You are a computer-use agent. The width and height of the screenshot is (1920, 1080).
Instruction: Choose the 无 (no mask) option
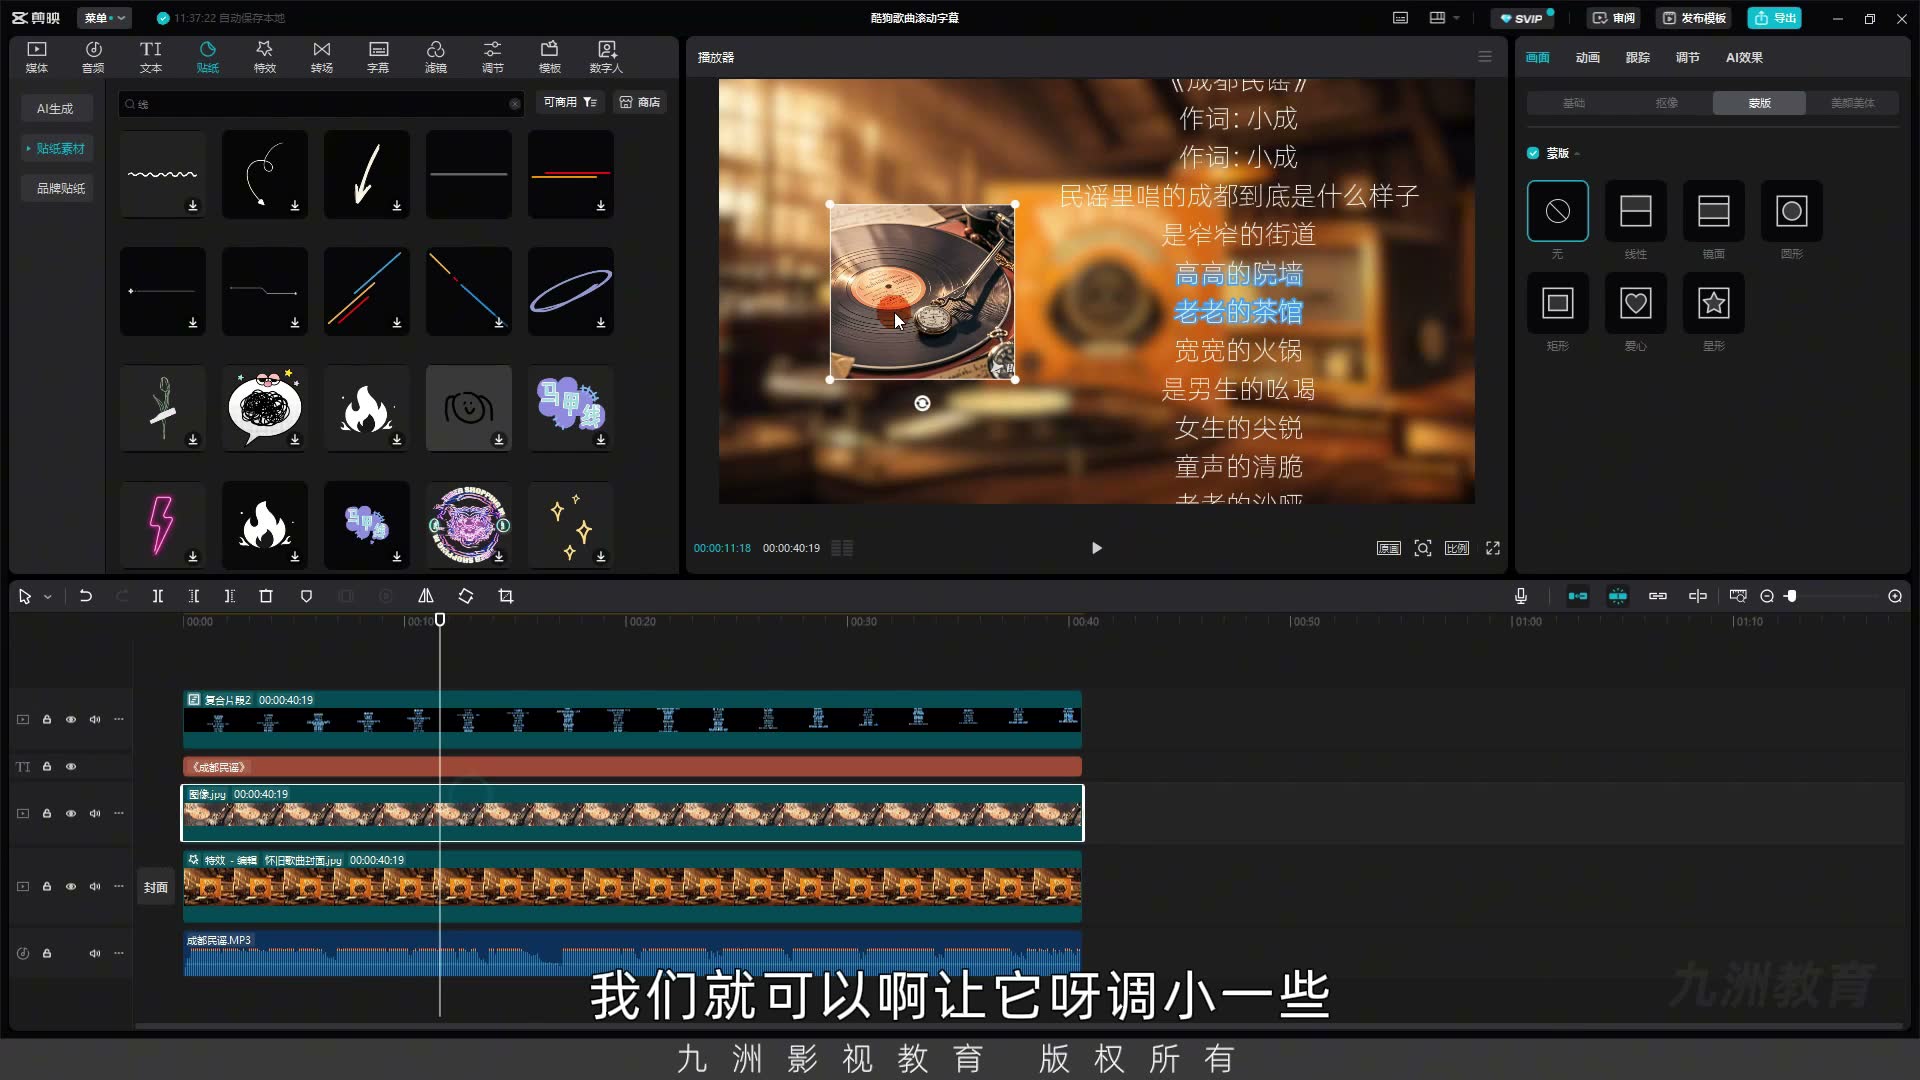click(1558, 211)
